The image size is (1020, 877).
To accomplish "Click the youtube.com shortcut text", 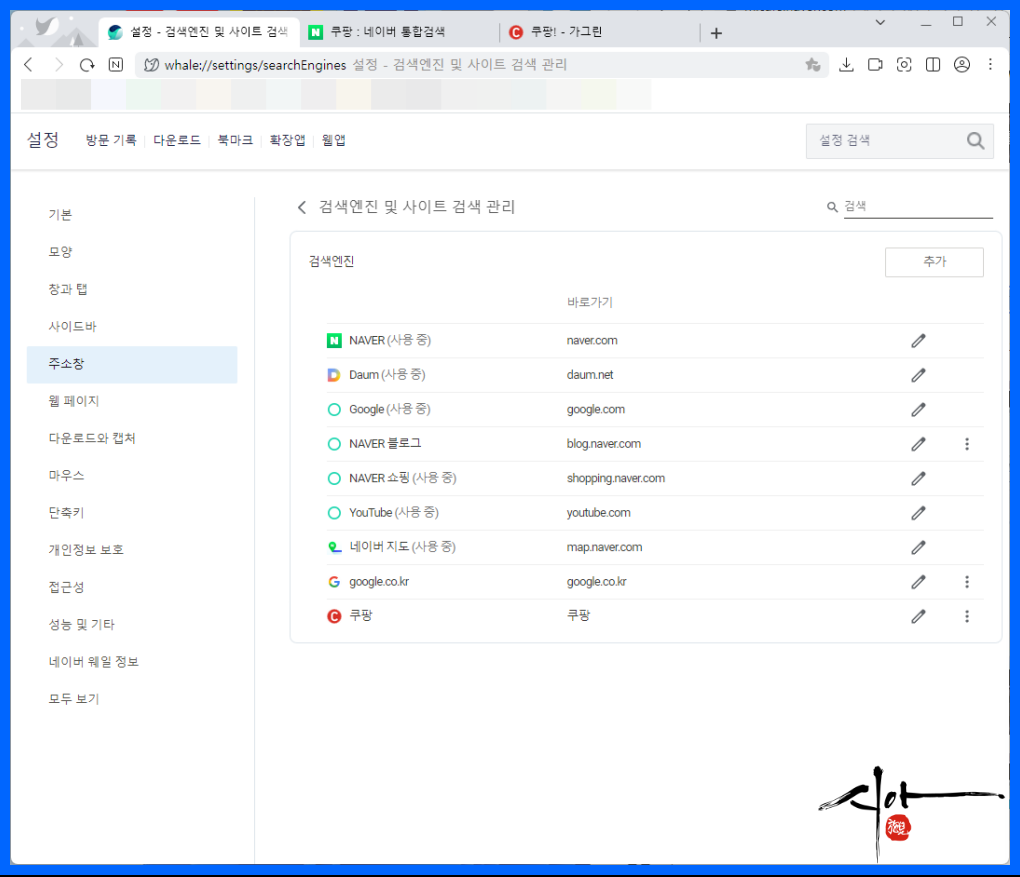I will click(x=598, y=513).
